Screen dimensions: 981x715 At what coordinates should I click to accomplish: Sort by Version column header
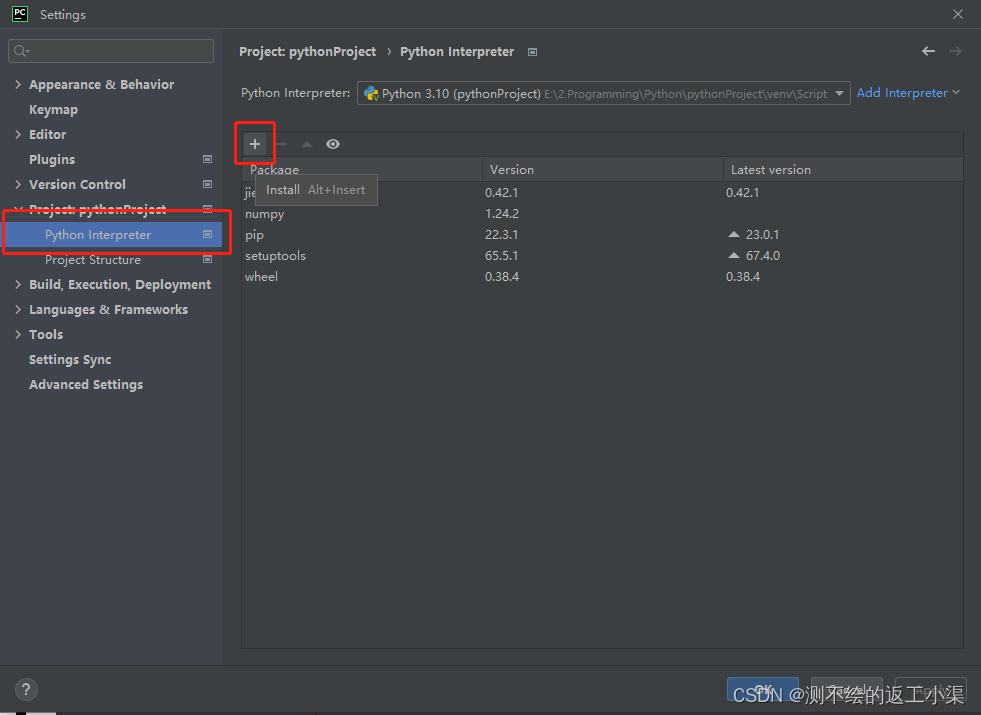coord(602,170)
